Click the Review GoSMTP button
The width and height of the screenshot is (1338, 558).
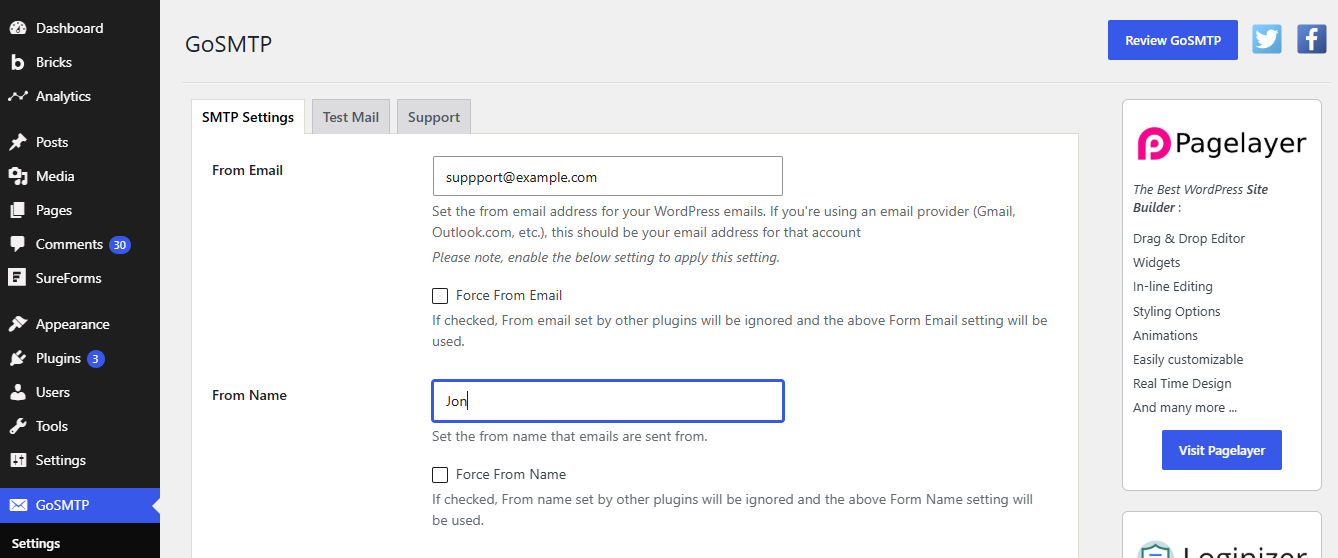click(1173, 40)
